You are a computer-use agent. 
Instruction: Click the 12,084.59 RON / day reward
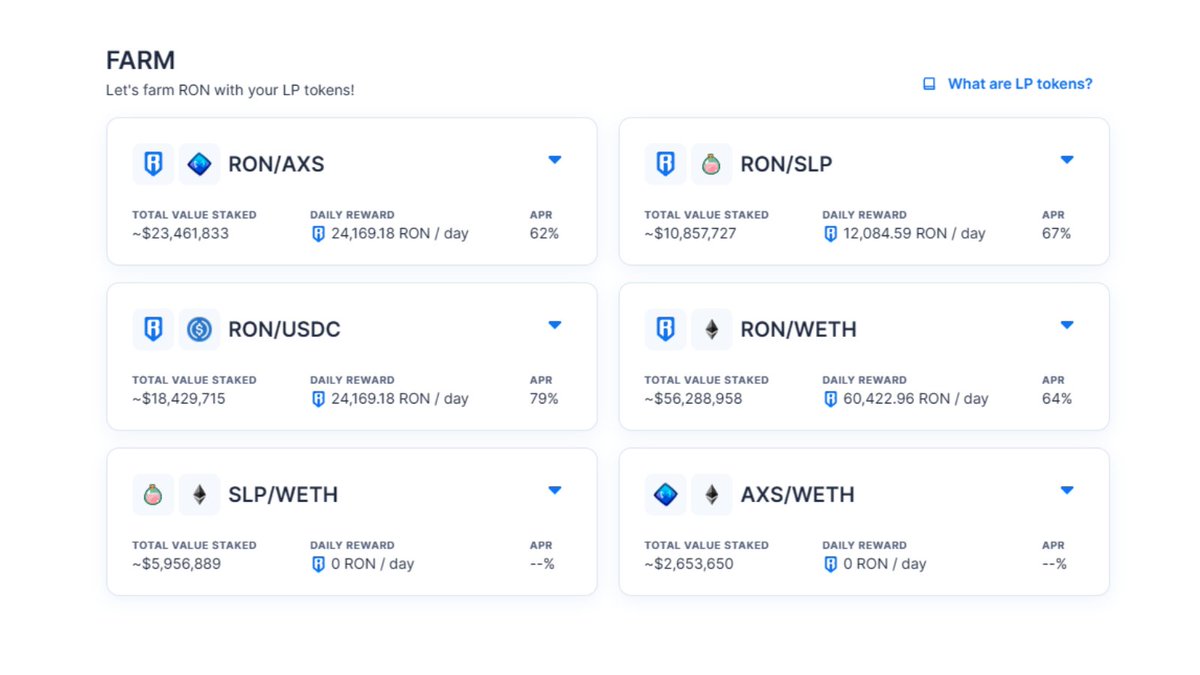[914, 234]
